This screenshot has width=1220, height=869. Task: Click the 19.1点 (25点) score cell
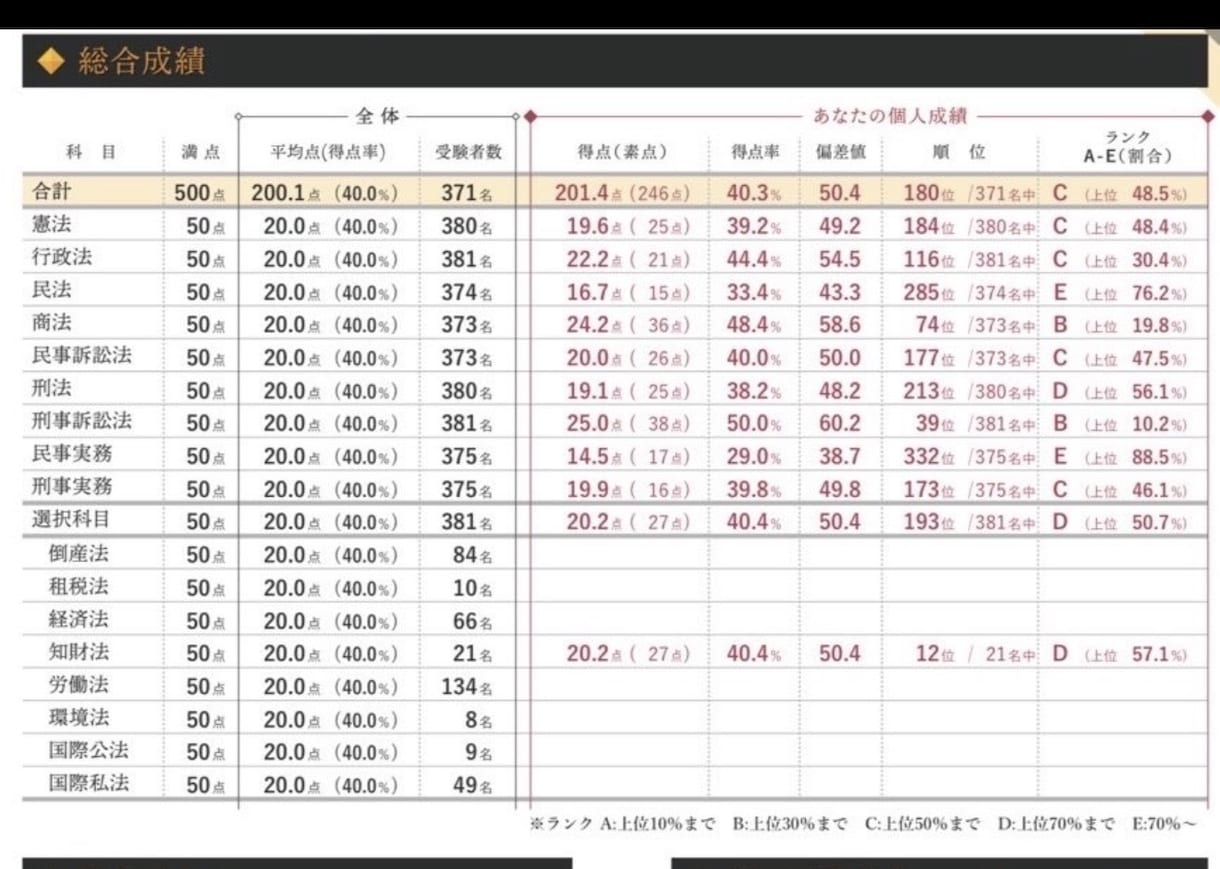pos(628,391)
